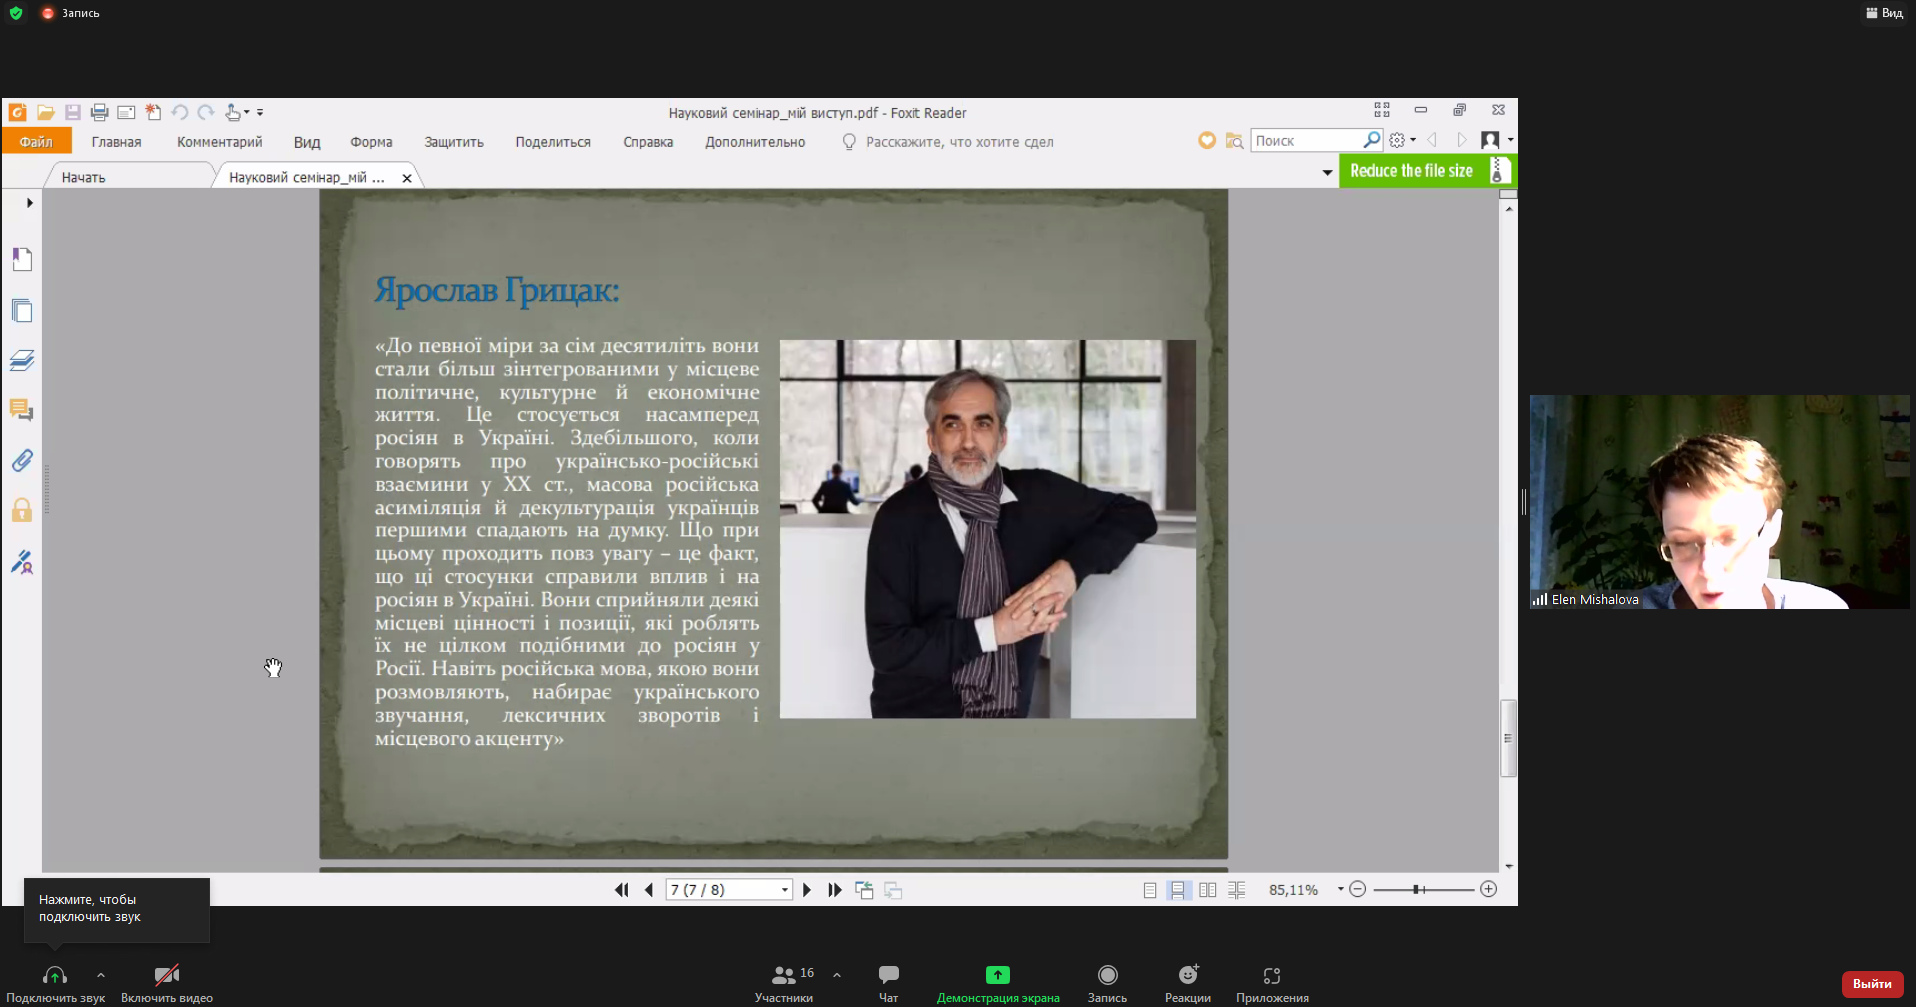The width and height of the screenshot is (1916, 1007).
Task: Click the email envelope icon in quick toolbar
Action: (x=126, y=113)
